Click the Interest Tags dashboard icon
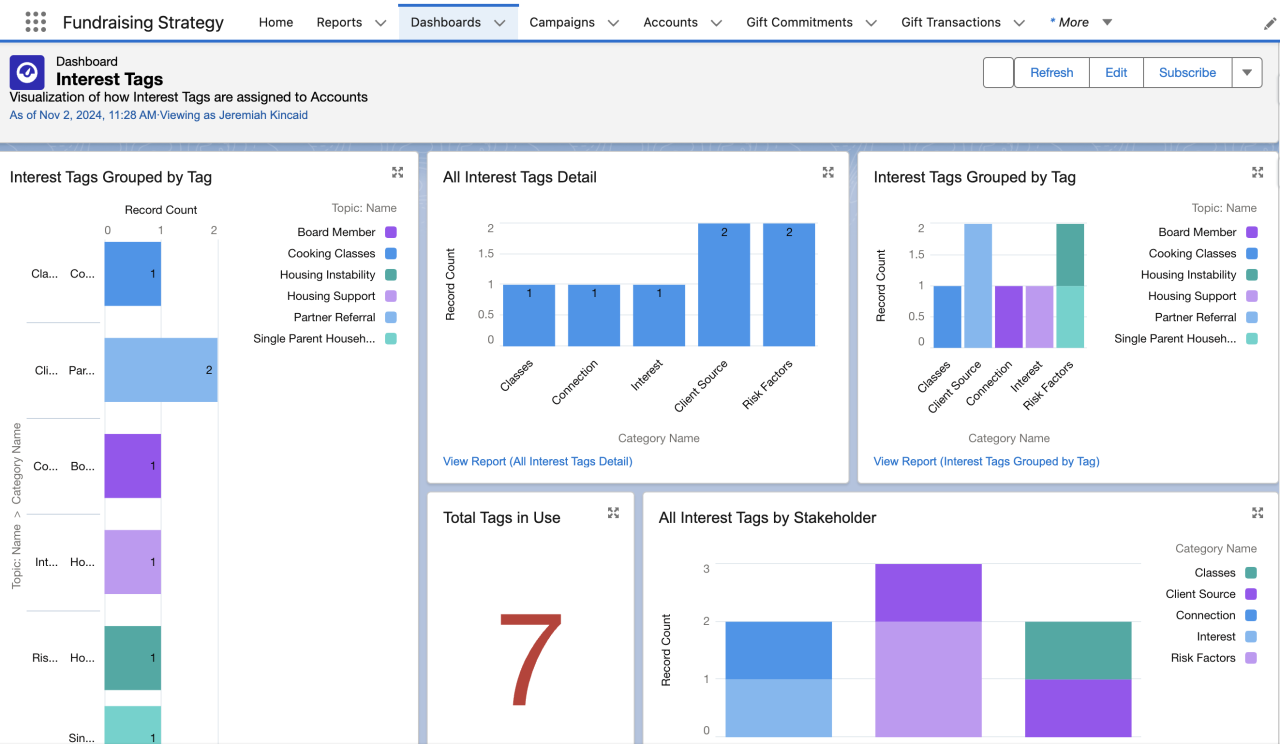Image resolution: width=1280 pixels, height=744 pixels. pyautogui.click(x=27, y=72)
